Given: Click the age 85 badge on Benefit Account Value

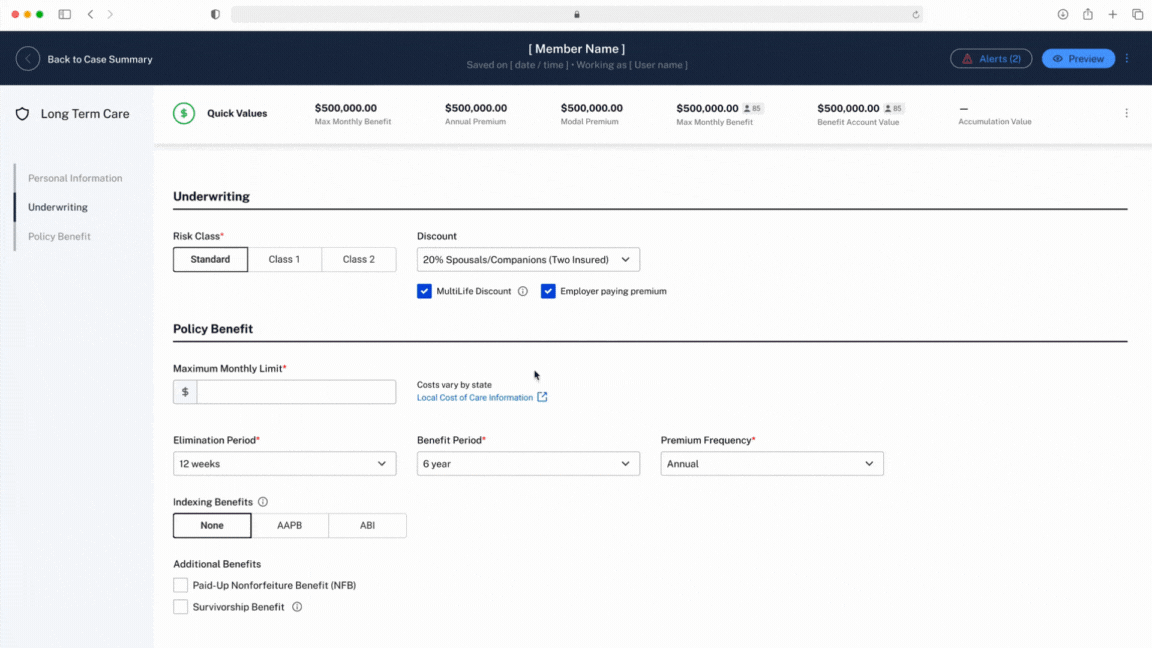Looking at the screenshot, I should tap(893, 108).
